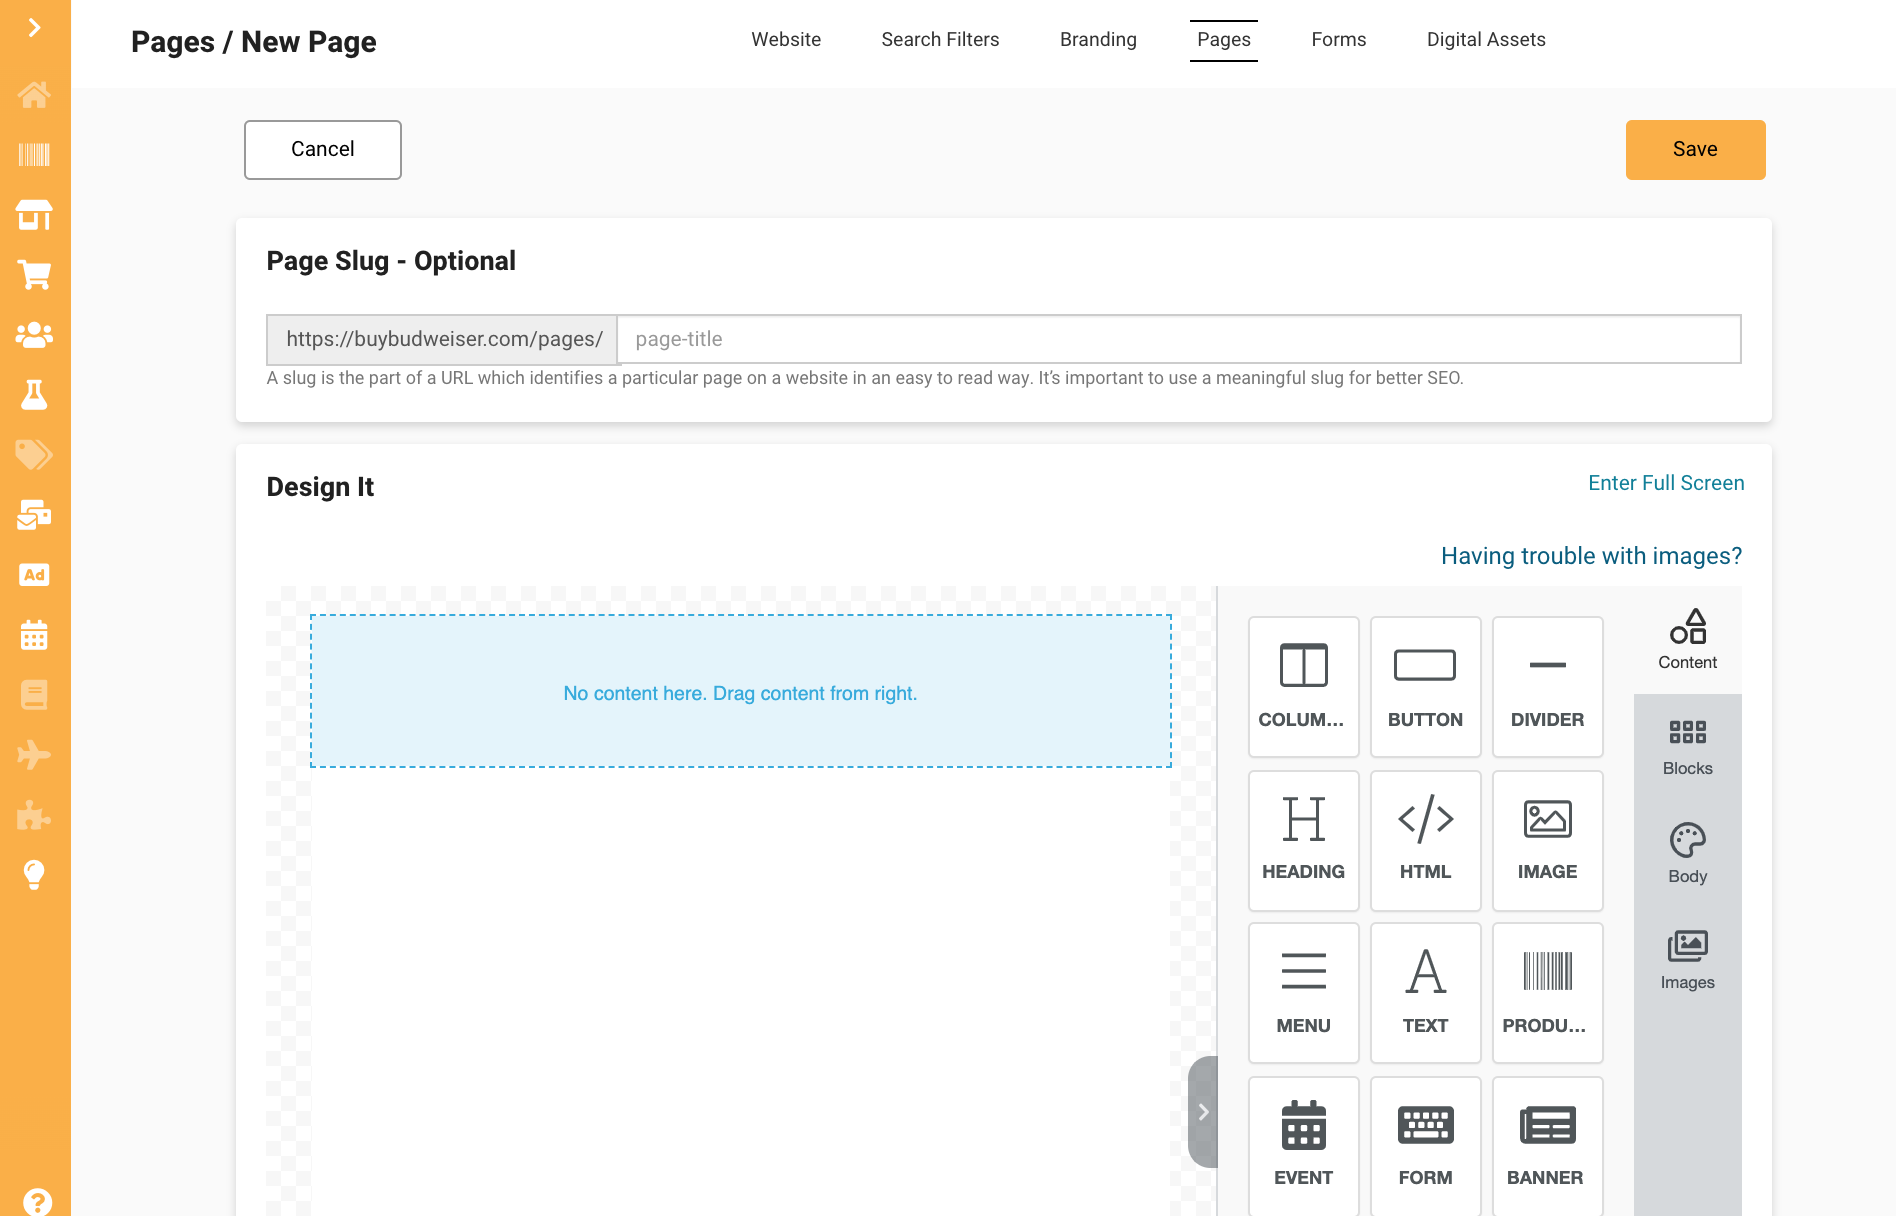Expand the sidebar with the top chevron

[35, 27]
